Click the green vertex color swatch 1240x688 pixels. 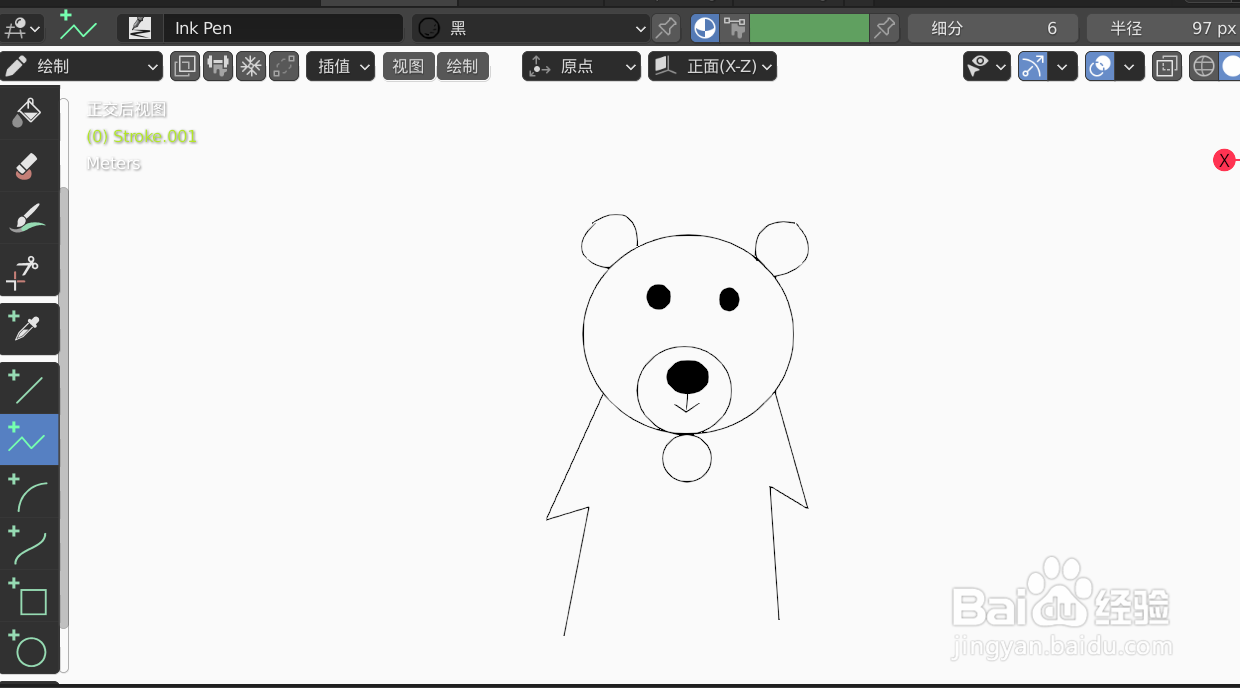tap(809, 28)
